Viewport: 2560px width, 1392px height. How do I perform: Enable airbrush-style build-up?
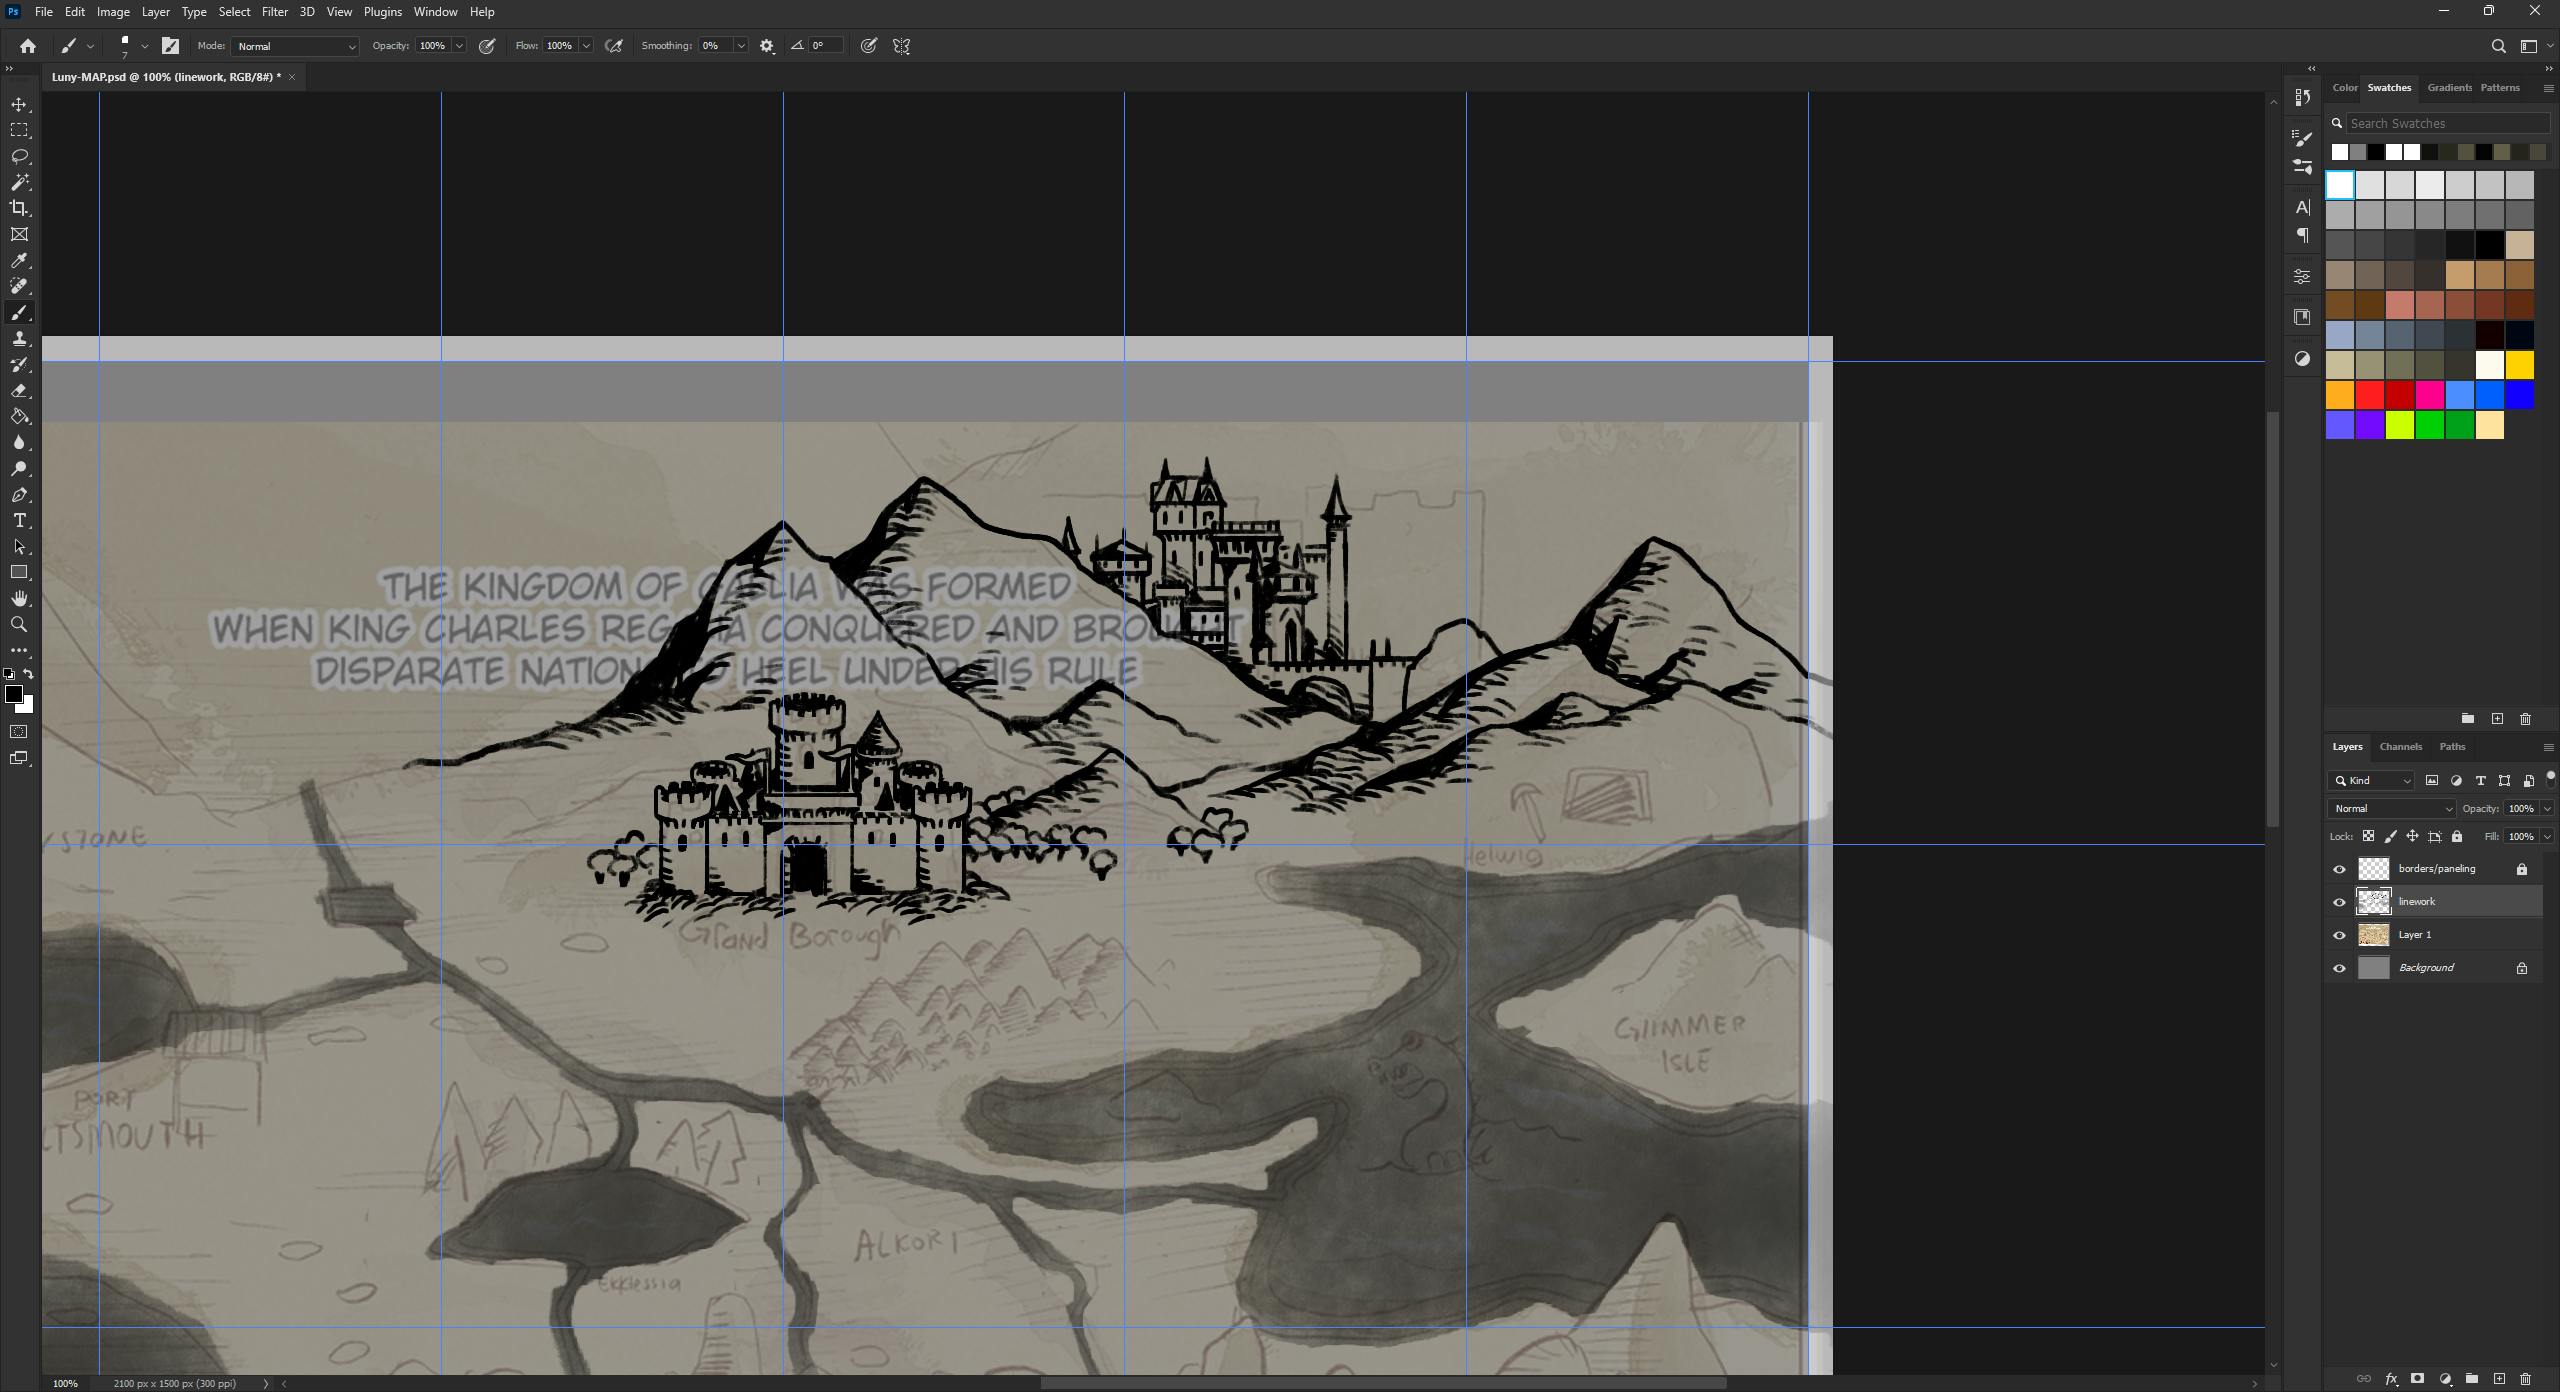coord(614,46)
